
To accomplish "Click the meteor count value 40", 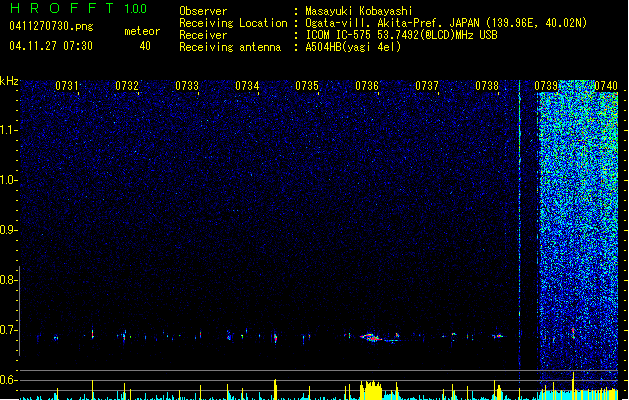I will 145,46.
